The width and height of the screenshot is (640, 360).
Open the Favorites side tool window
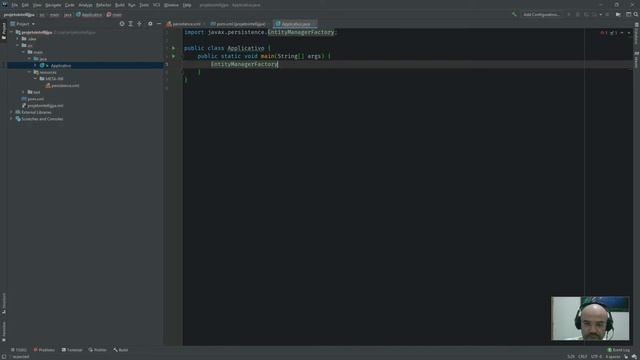click(4, 331)
